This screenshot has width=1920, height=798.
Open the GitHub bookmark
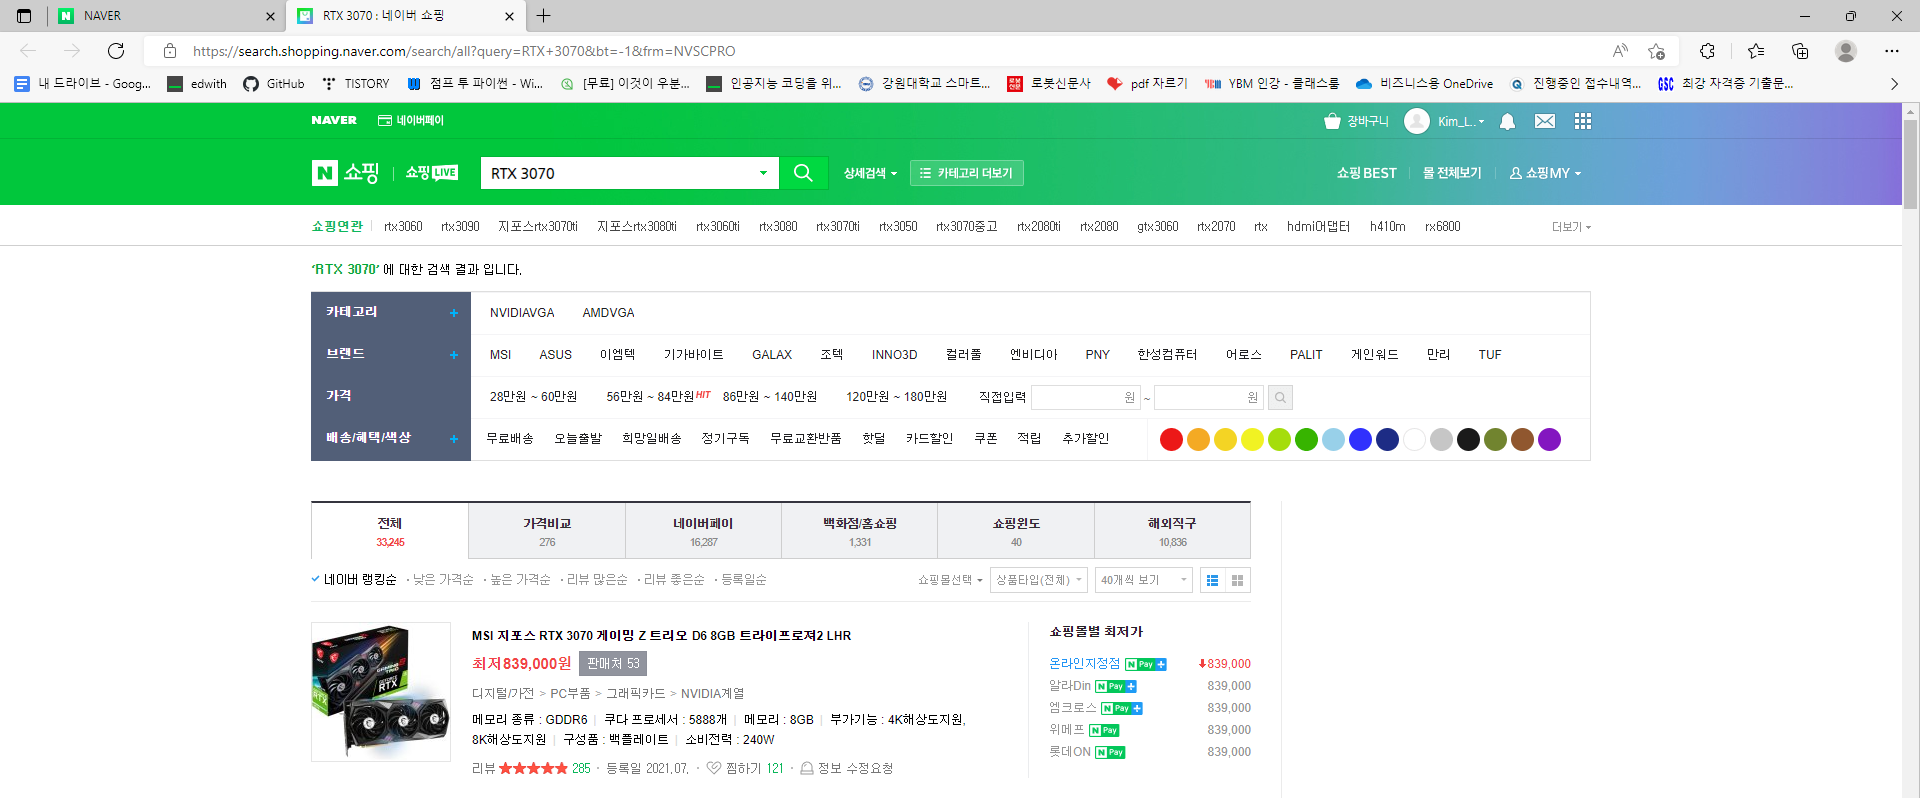[x=274, y=84]
